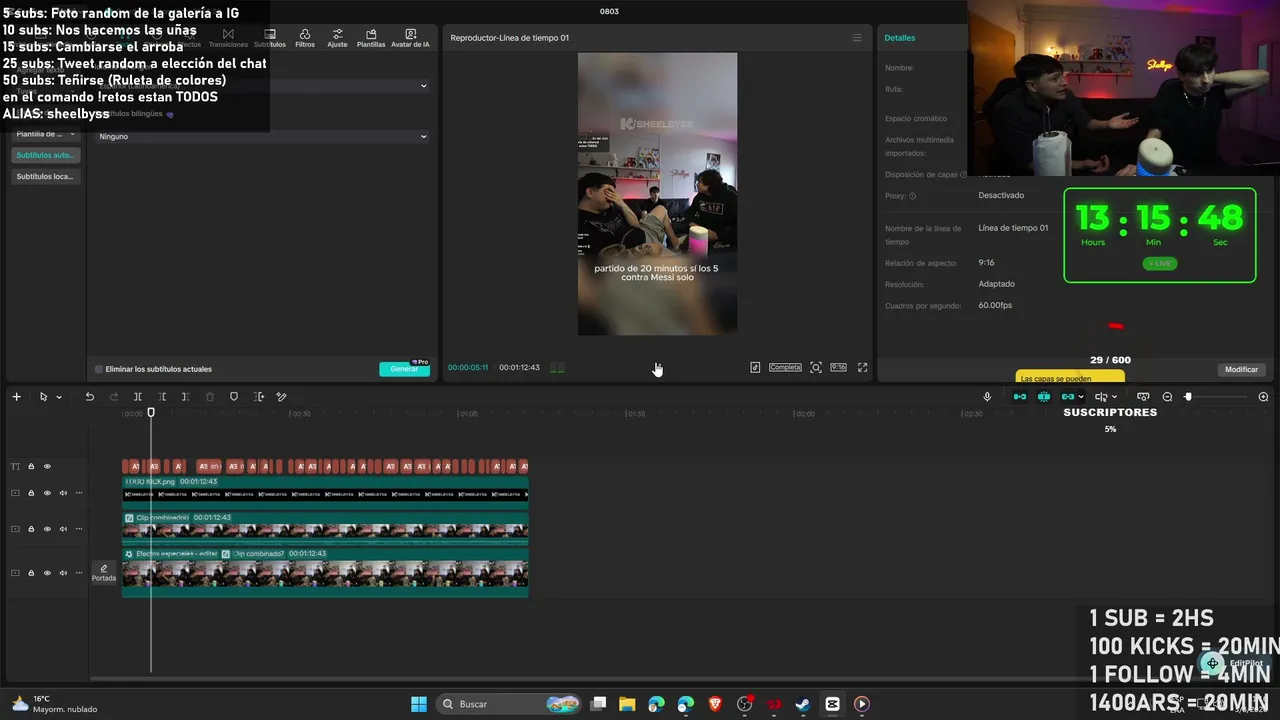Screen dimensions: 1280x720
Task: Undo the last action
Action: [x=89, y=397]
